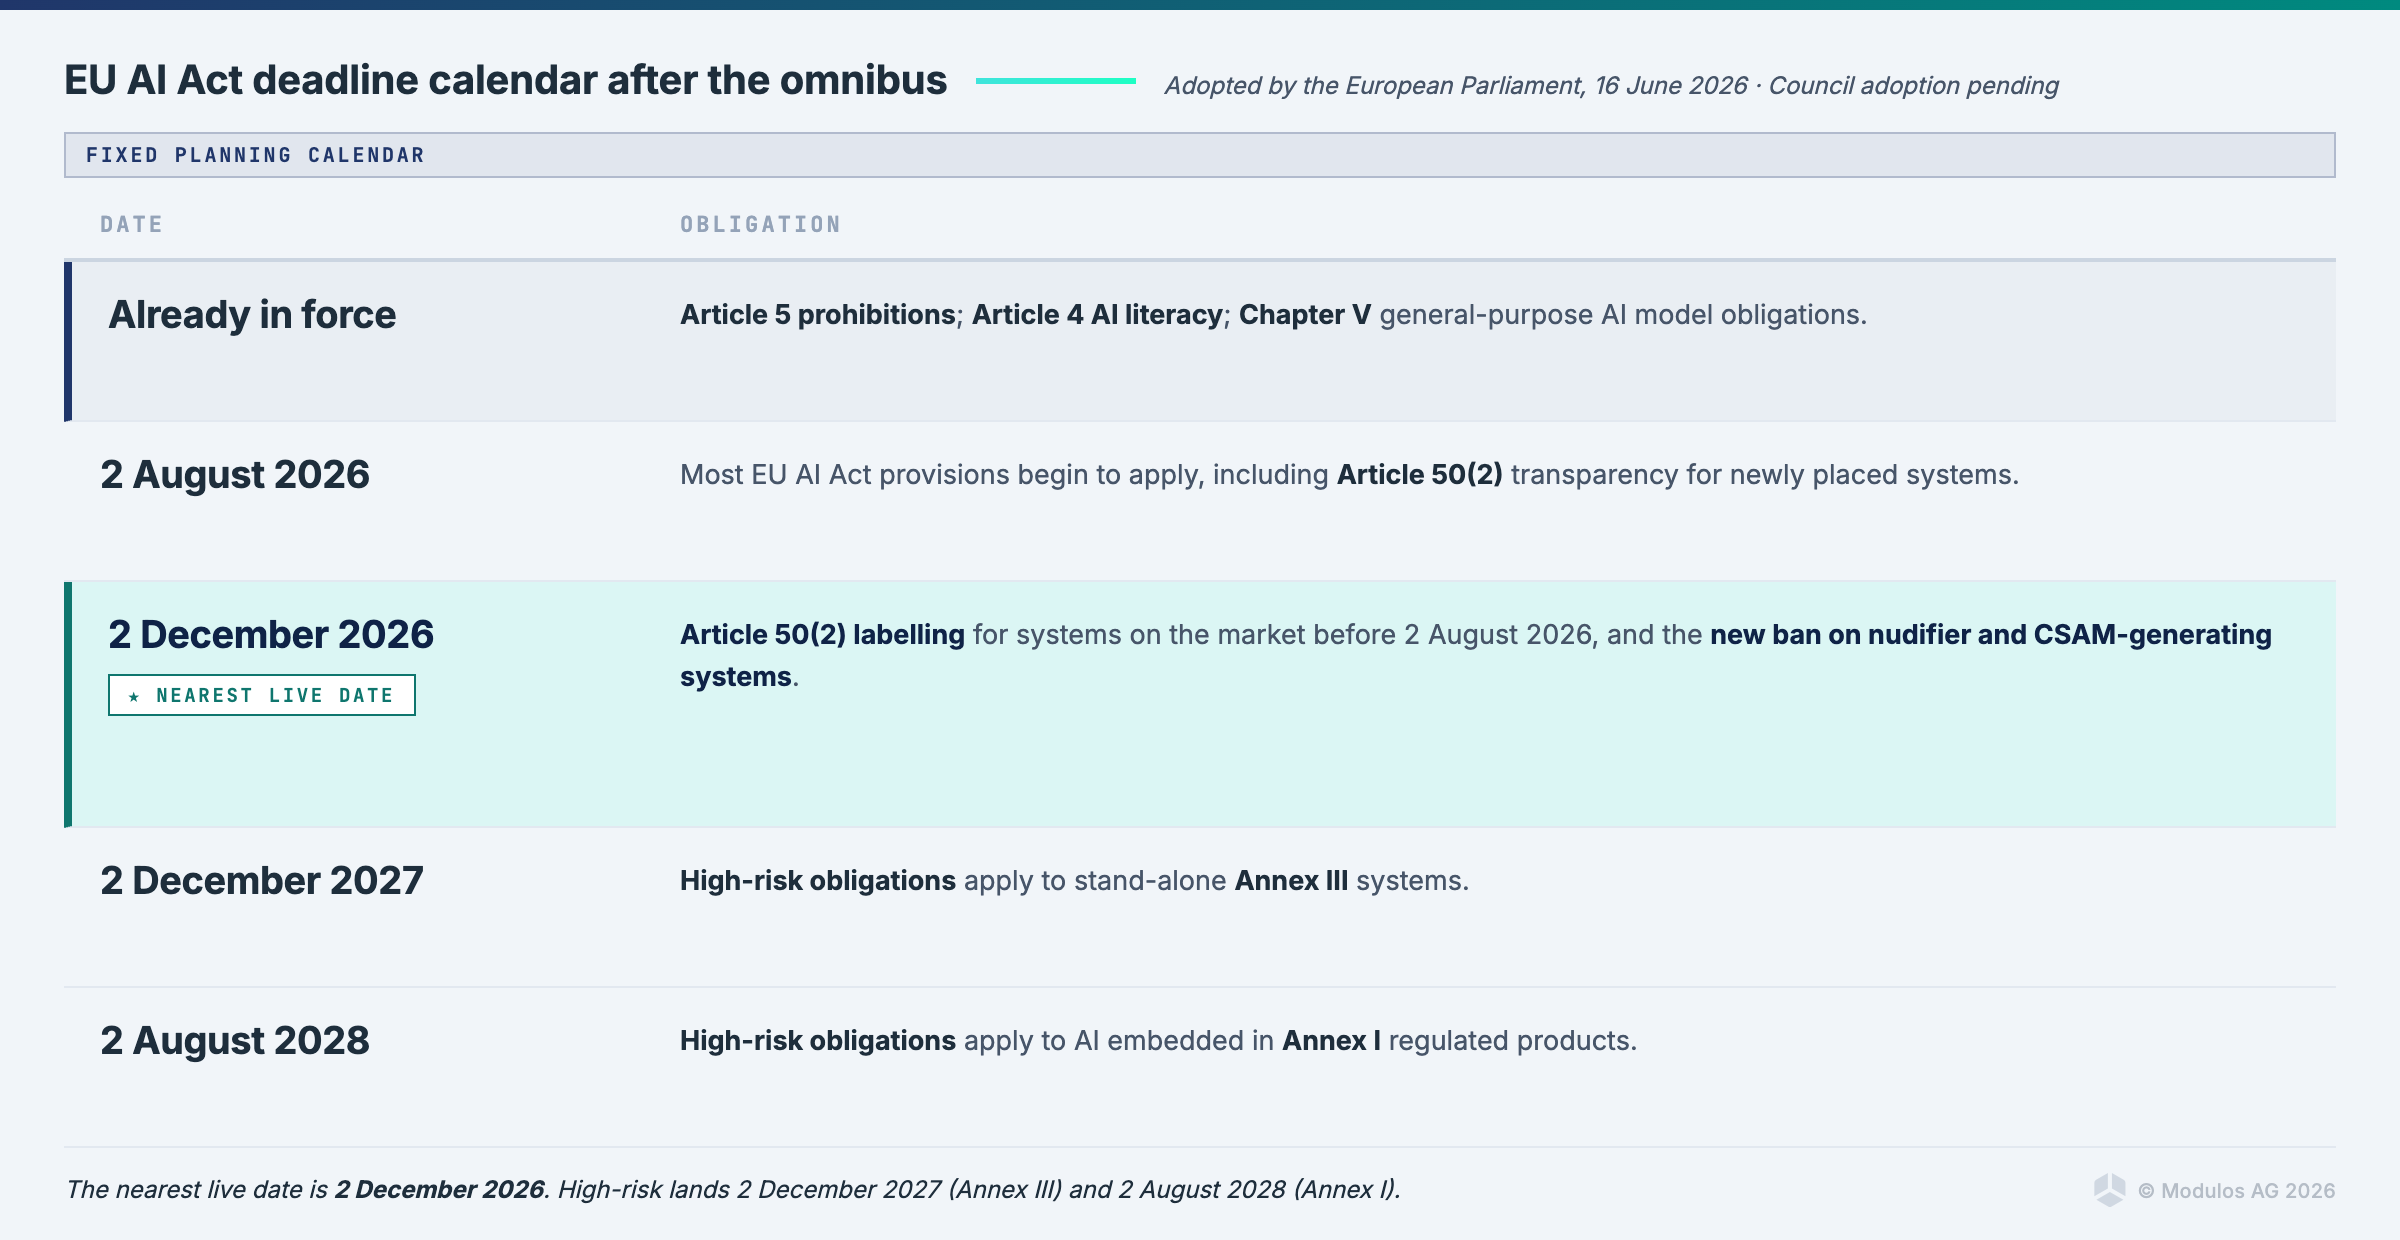Click the '2 December 2026' date cell

[271, 635]
